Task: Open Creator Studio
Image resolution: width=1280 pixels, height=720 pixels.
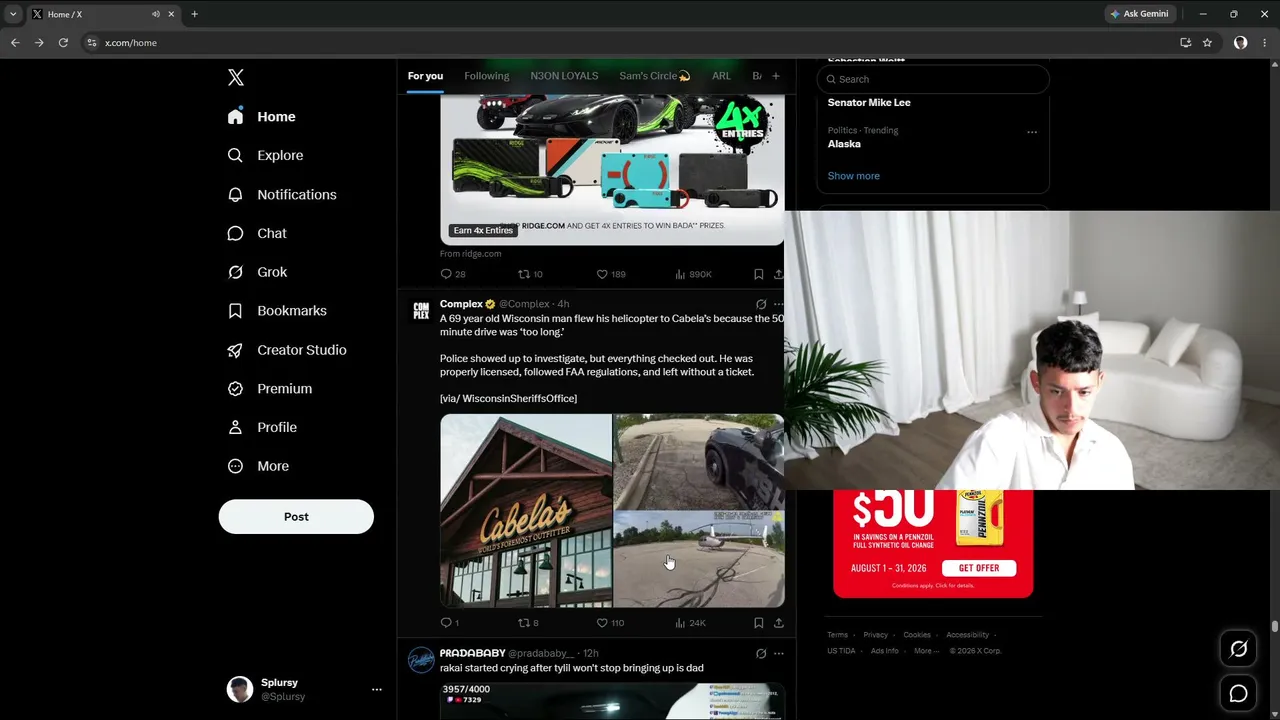Action: click(x=287, y=350)
